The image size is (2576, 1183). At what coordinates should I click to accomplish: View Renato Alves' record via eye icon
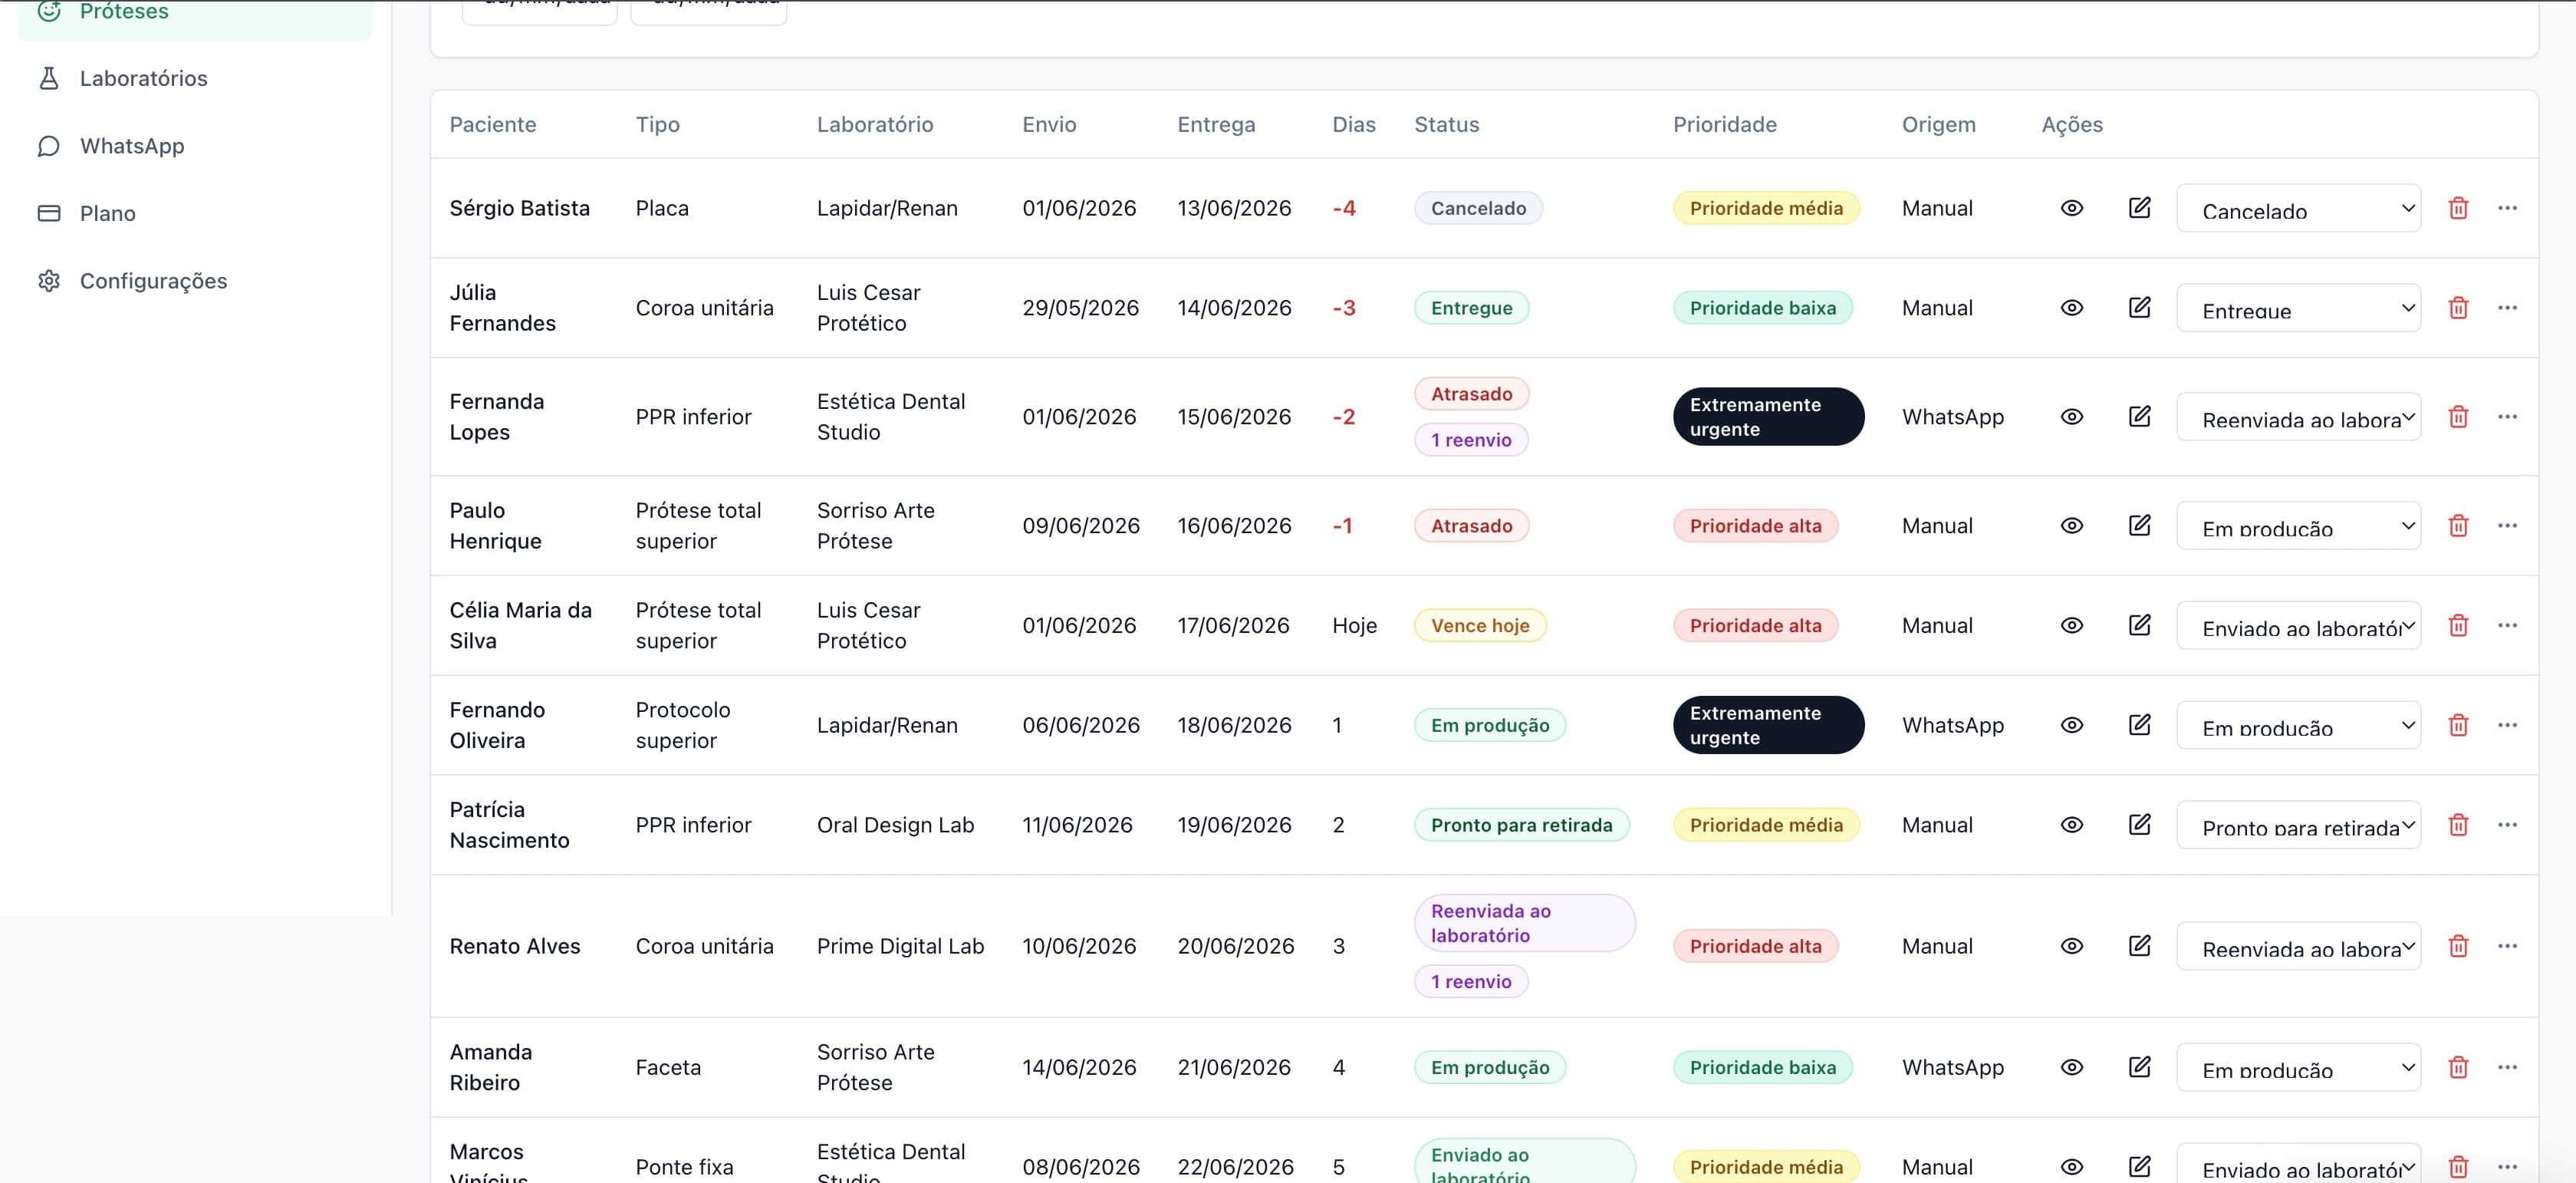coord(2072,946)
